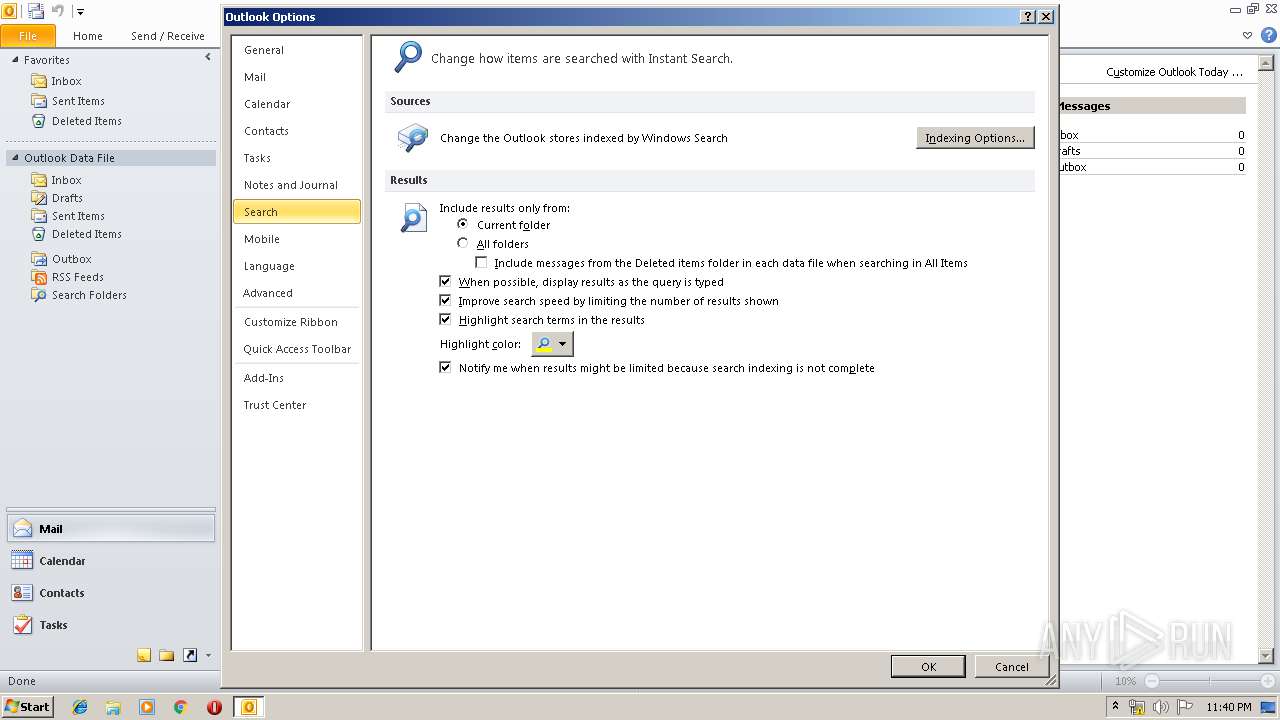Launch Internet Explorer from the taskbar
This screenshot has width=1280, height=720.
pos(80,707)
